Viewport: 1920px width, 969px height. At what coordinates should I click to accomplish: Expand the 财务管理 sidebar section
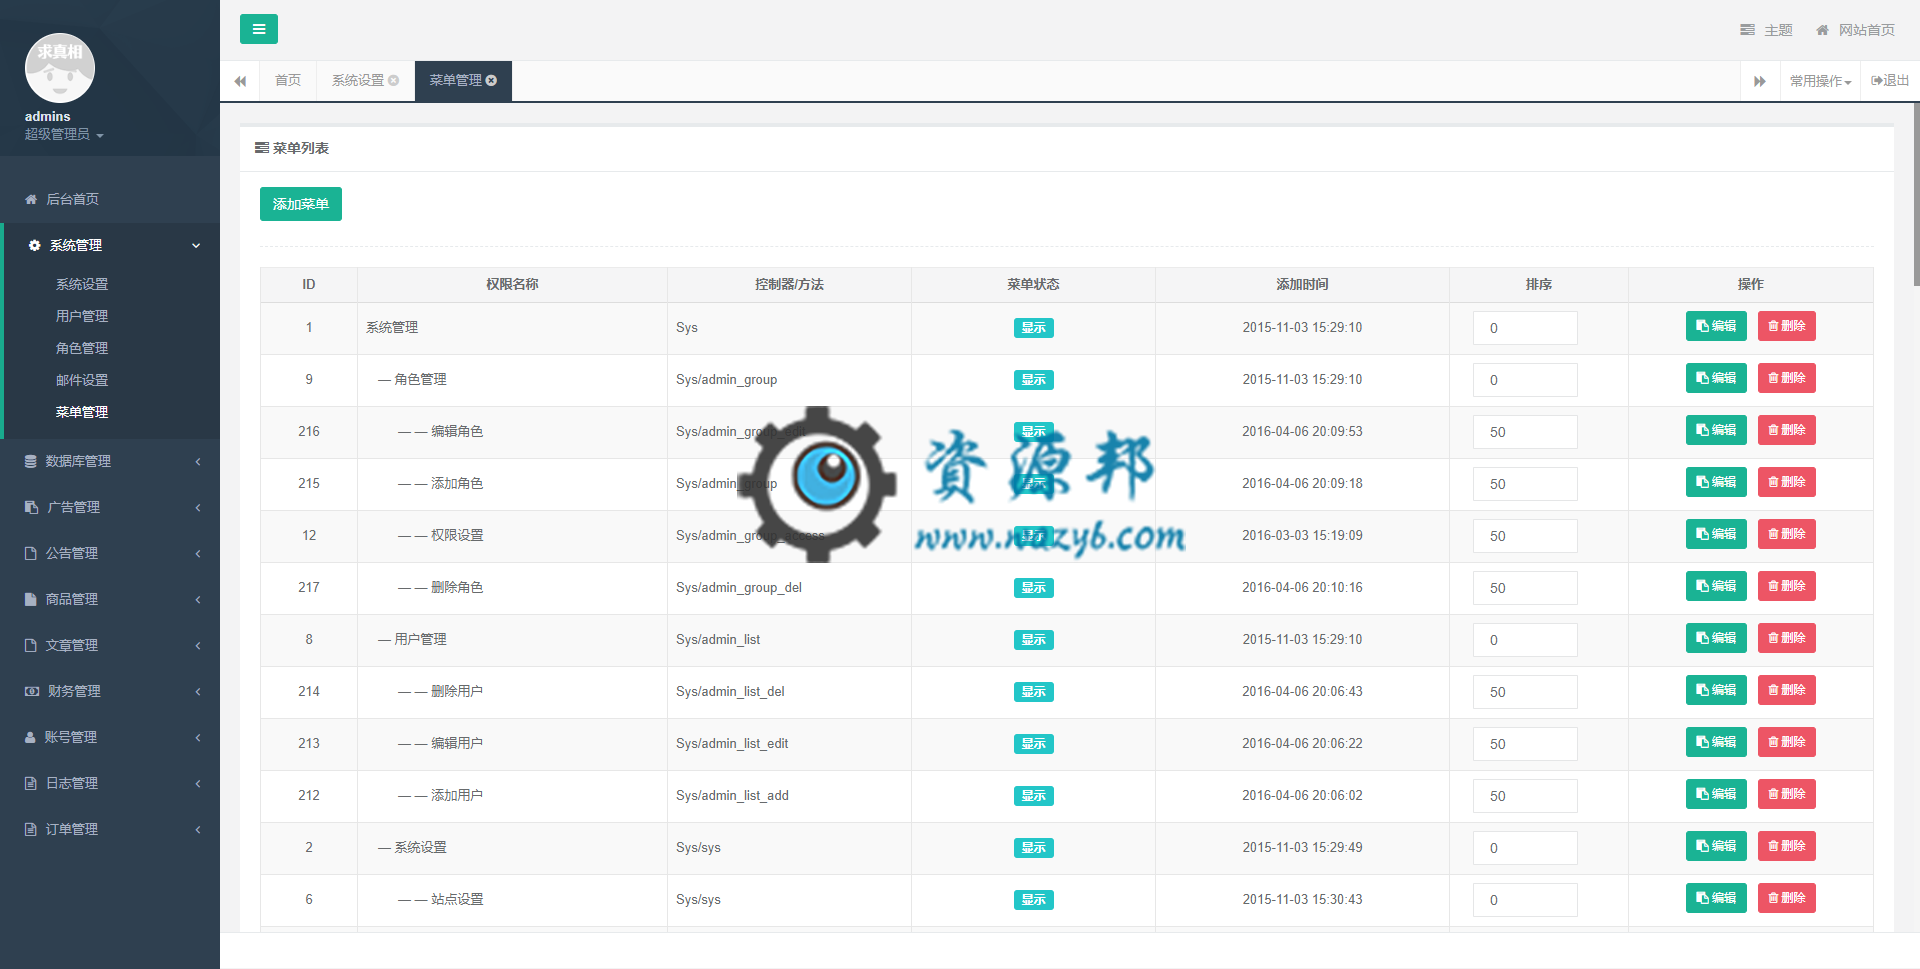pyautogui.click(x=110, y=691)
